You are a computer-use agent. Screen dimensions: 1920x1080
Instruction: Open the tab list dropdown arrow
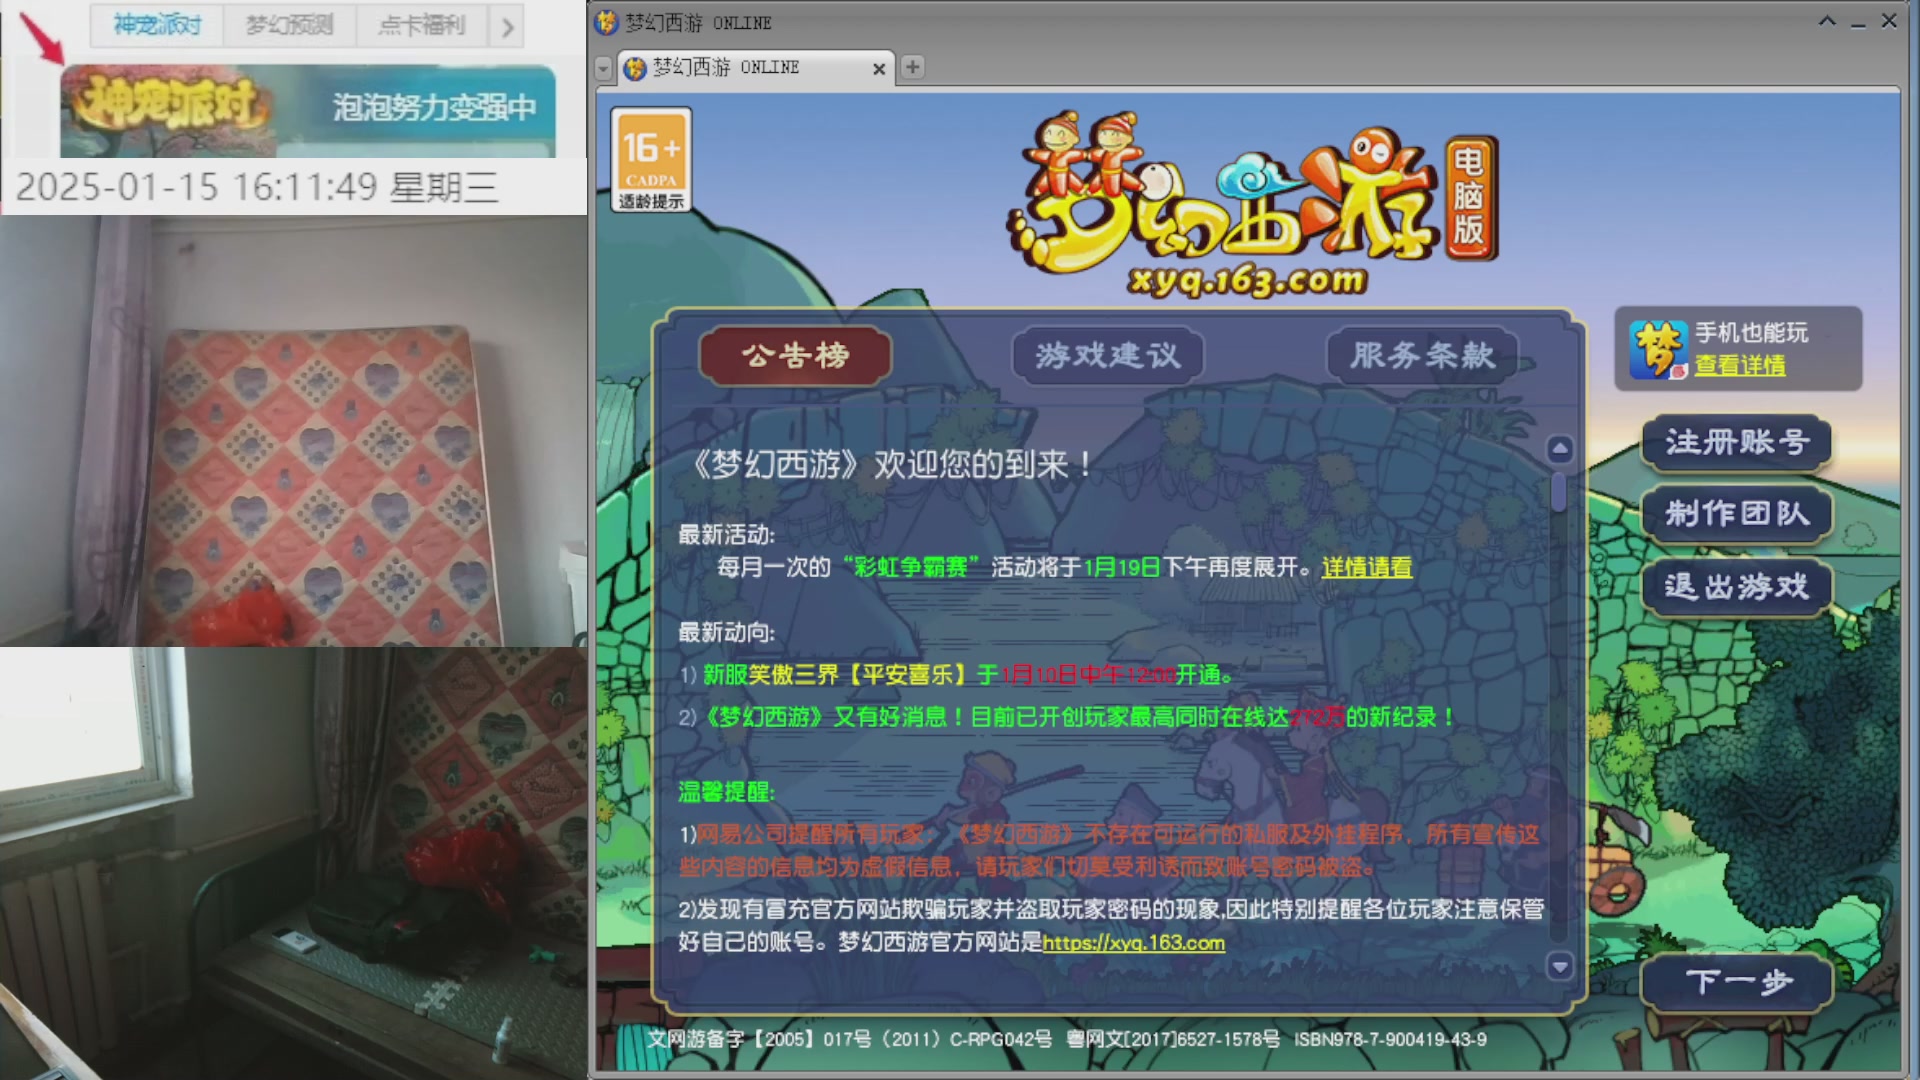(603, 68)
